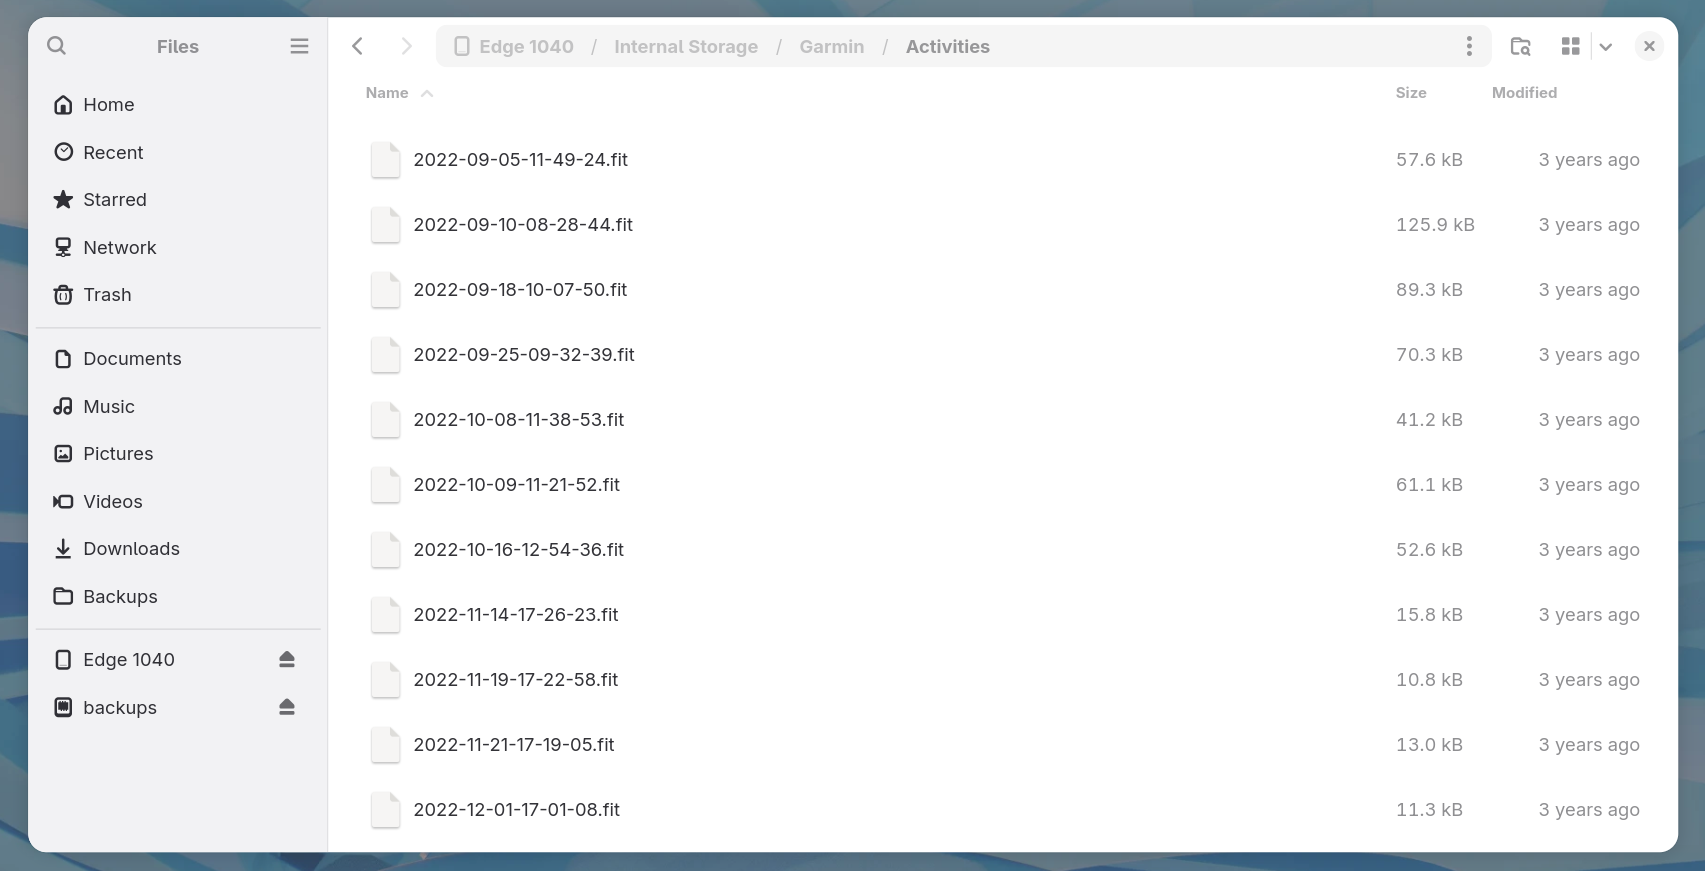Open Pictures folder in sidebar
This screenshot has width=1705, height=871.
coord(178,454)
